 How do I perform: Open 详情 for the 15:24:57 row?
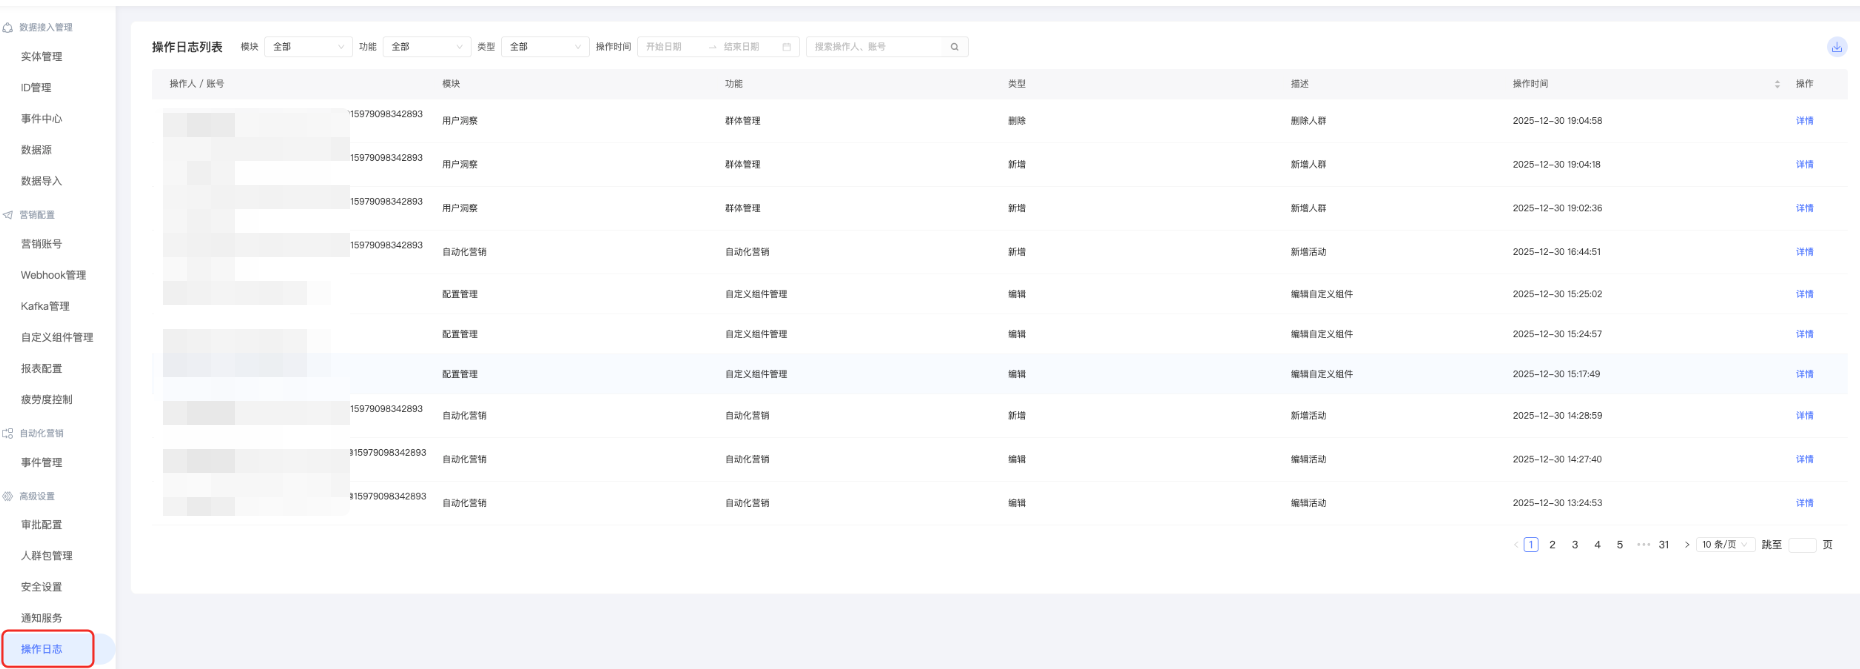point(1804,334)
